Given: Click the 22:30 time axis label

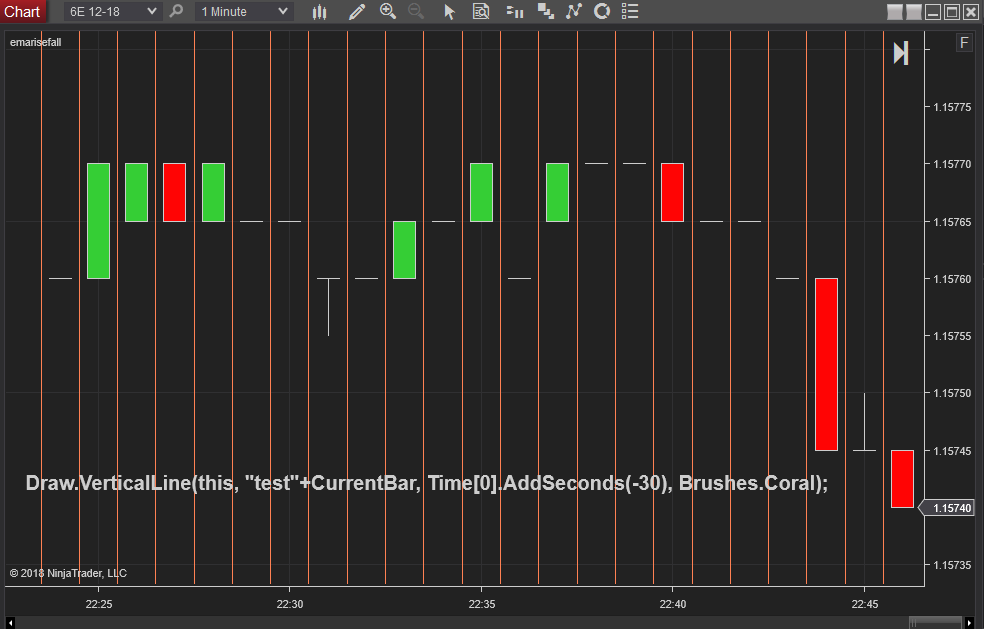Looking at the screenshot, I should [290, 604].
